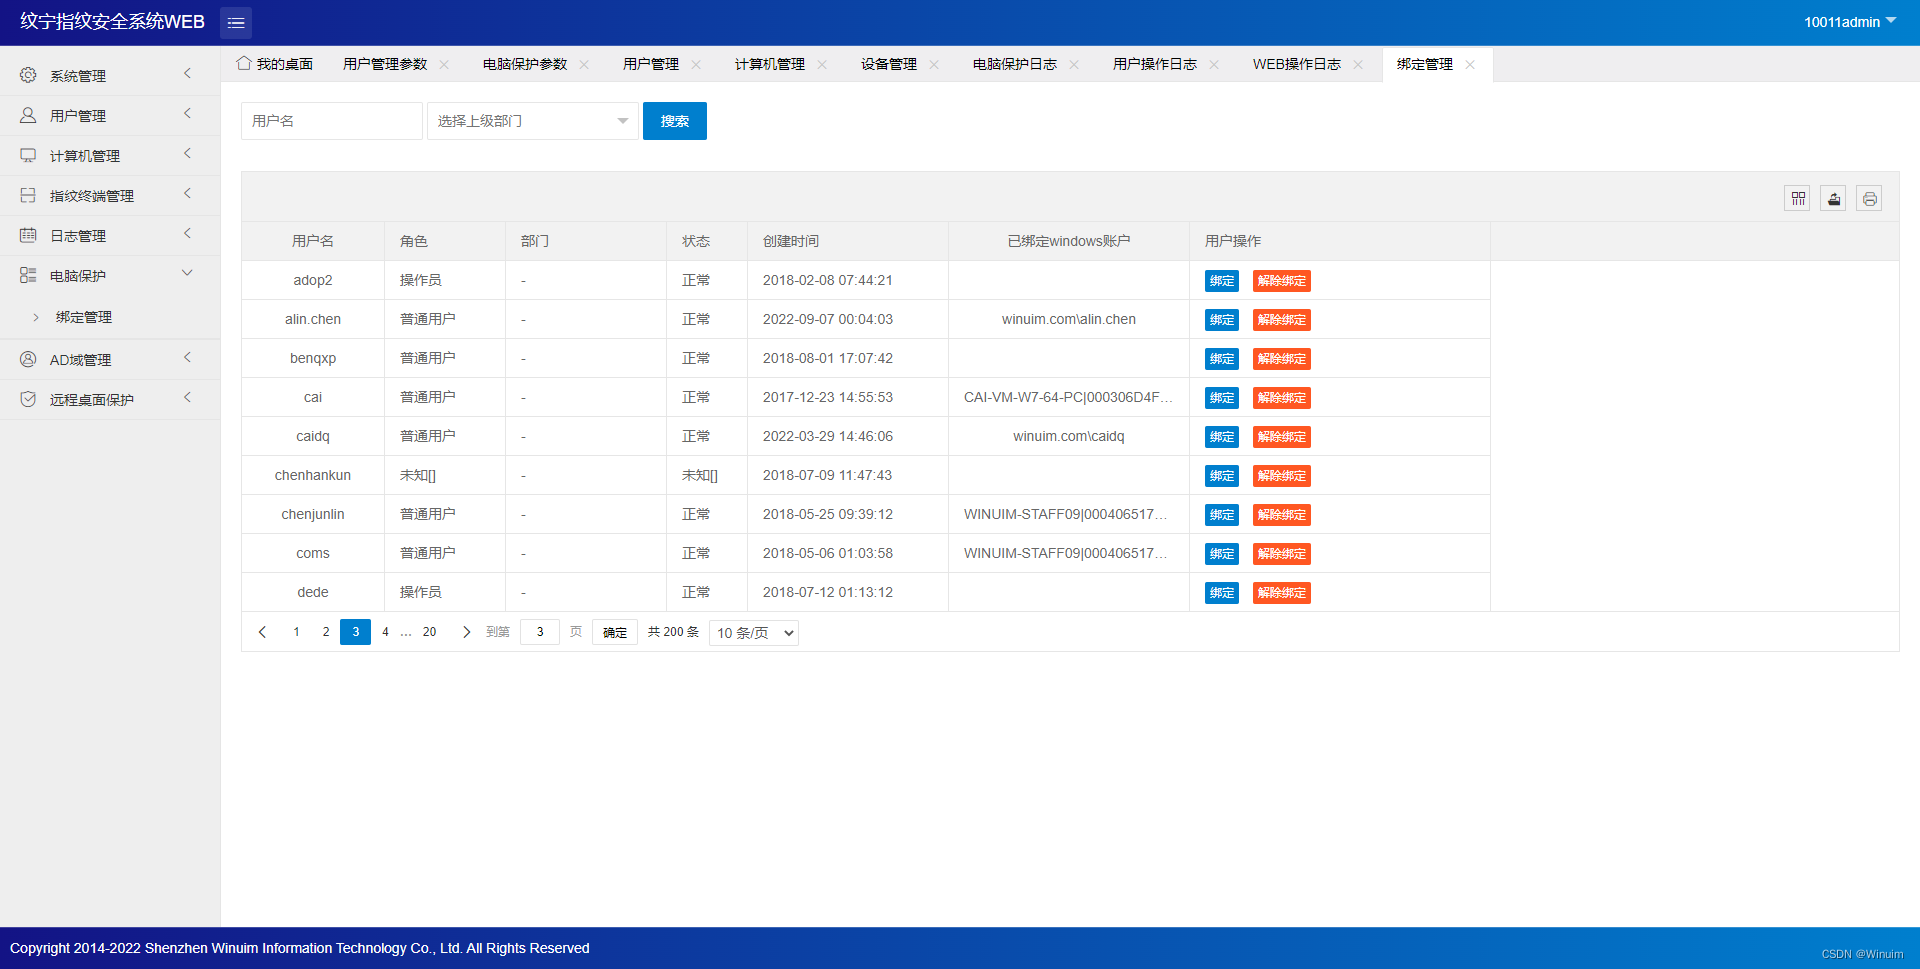The width and height of the screenshot is (1920, 969).
Task: Click 绑定 for user adop2
Action: coord(1222,281)
